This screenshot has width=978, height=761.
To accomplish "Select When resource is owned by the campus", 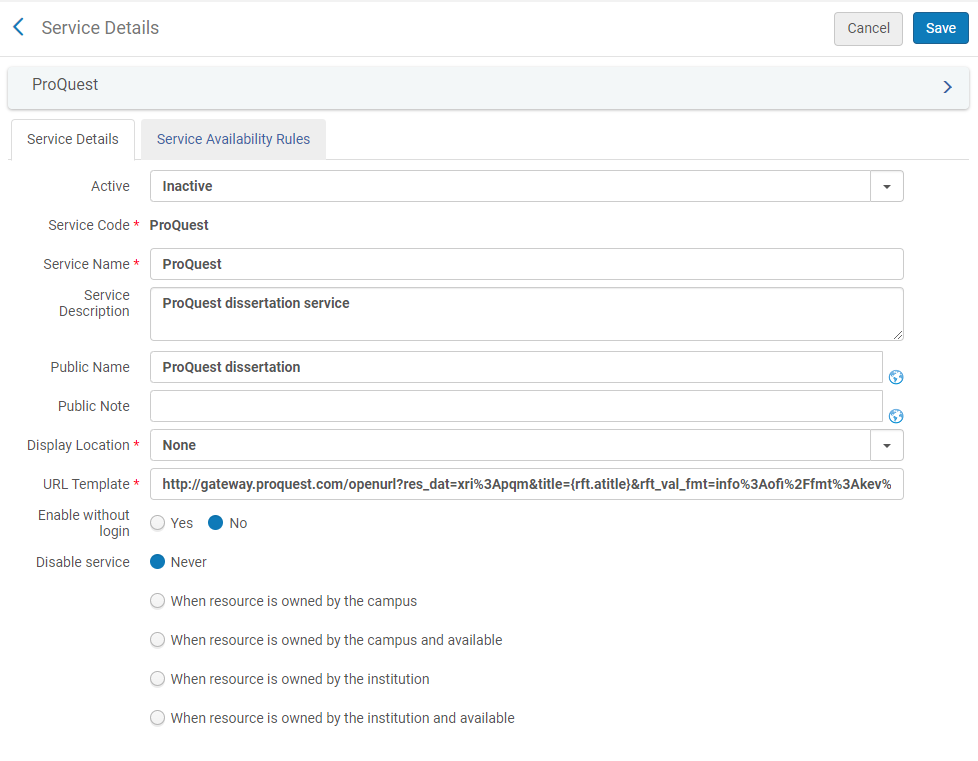I will coord(158,601).
